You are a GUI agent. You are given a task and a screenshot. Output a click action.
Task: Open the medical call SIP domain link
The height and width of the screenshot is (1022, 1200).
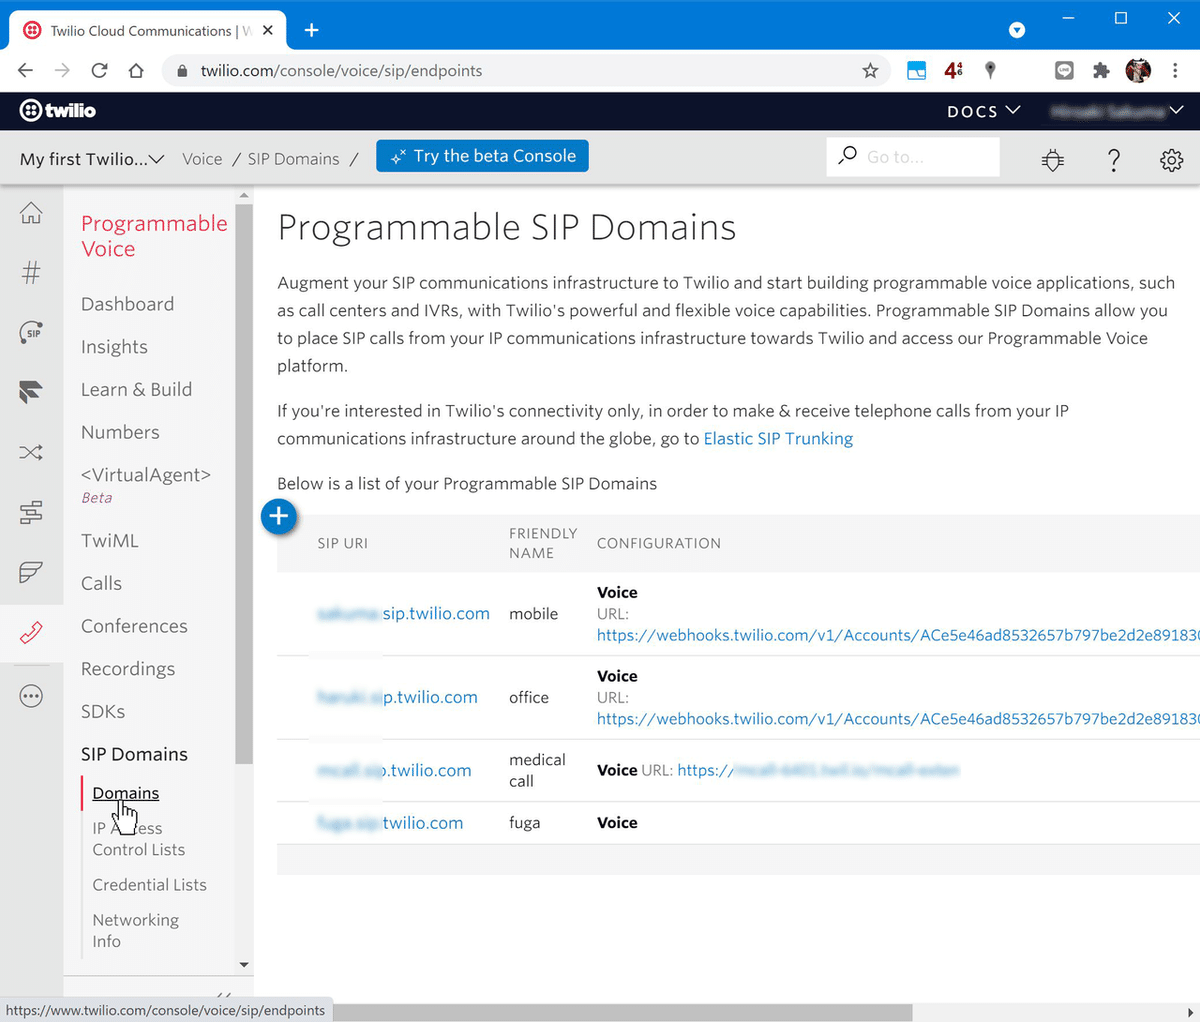(x=394, y=770)
